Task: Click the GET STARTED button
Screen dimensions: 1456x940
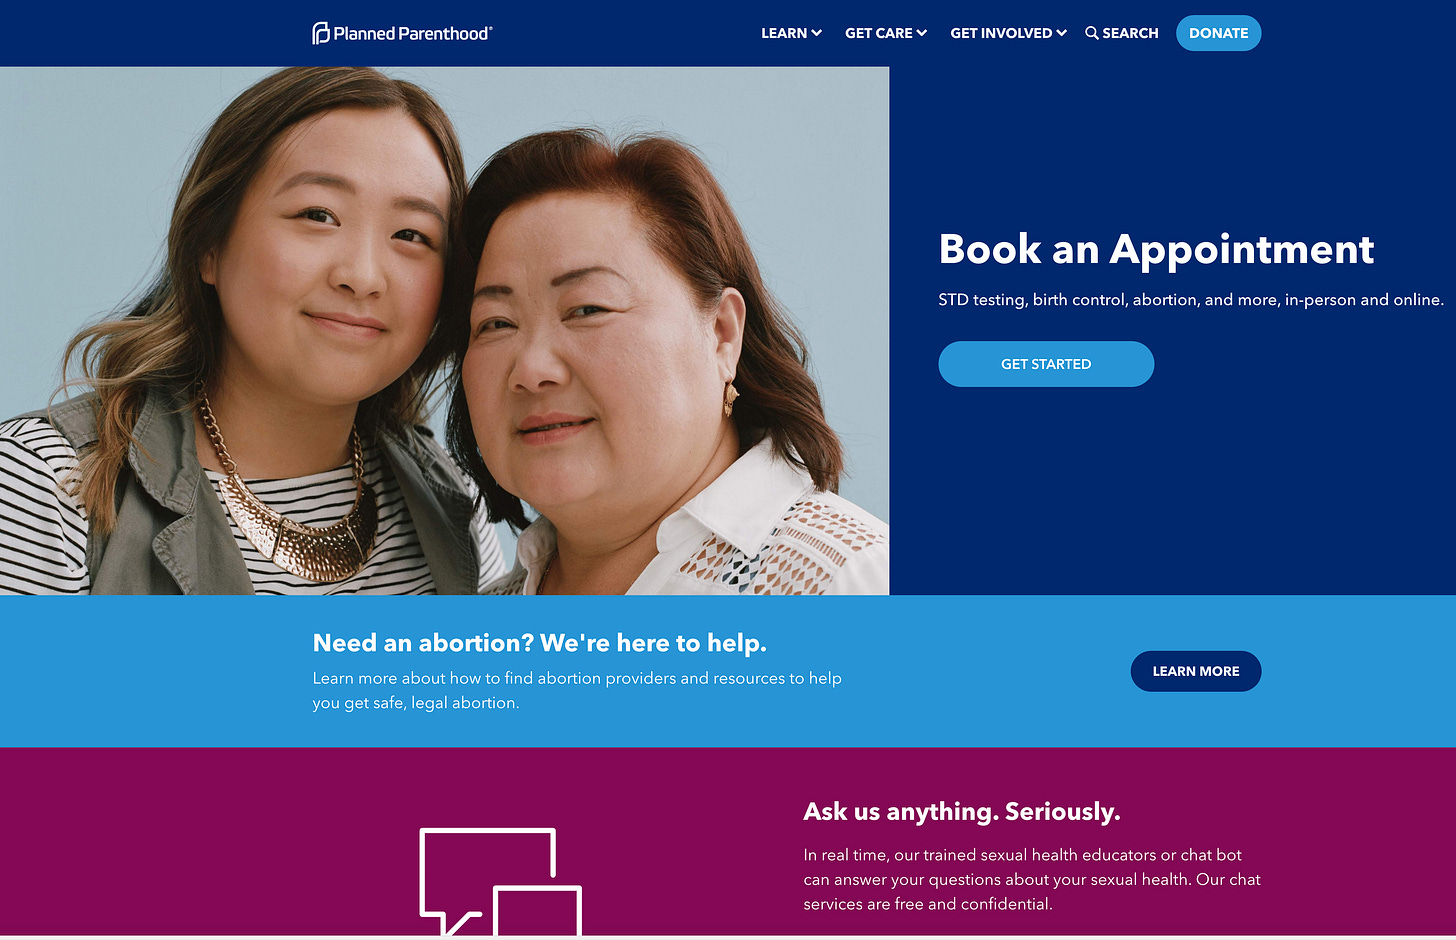Action: pos(1046,364)
